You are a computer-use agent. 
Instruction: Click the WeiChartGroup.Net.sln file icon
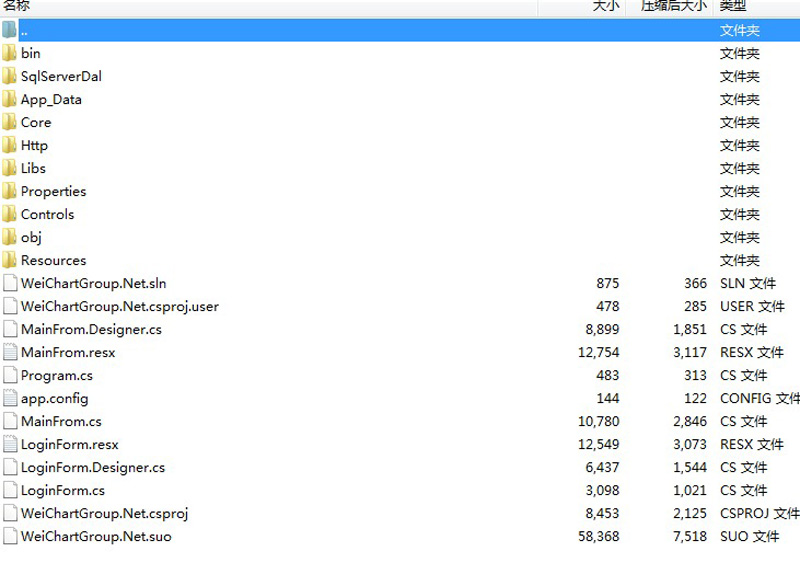click(x=10, y=283)
